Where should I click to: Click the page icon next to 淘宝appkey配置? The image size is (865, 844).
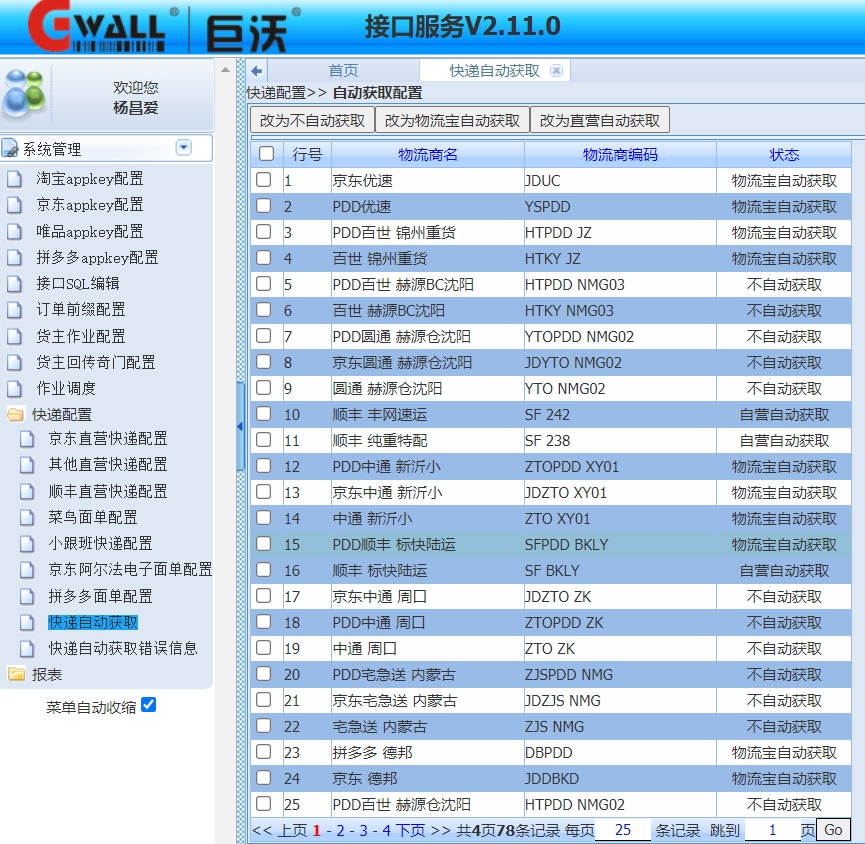[x=14, y=179]
